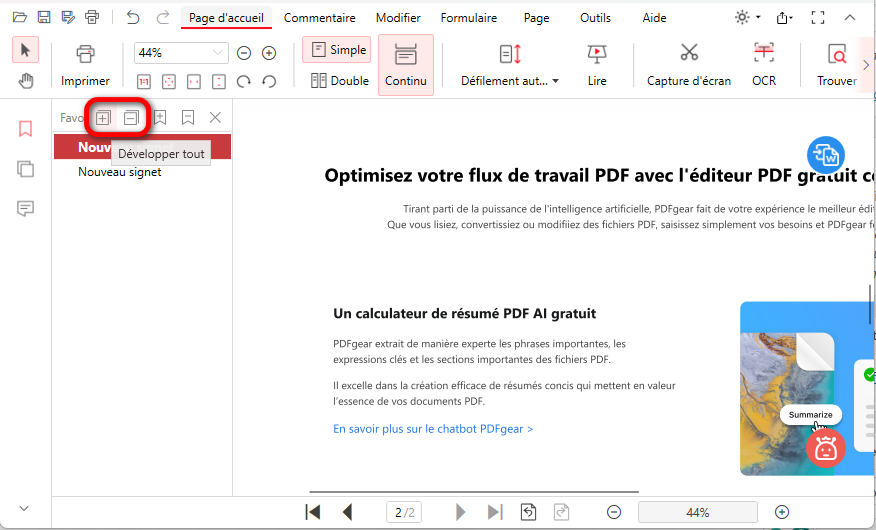
Task: Activate the hand pan tool
Action: point(25,82)
